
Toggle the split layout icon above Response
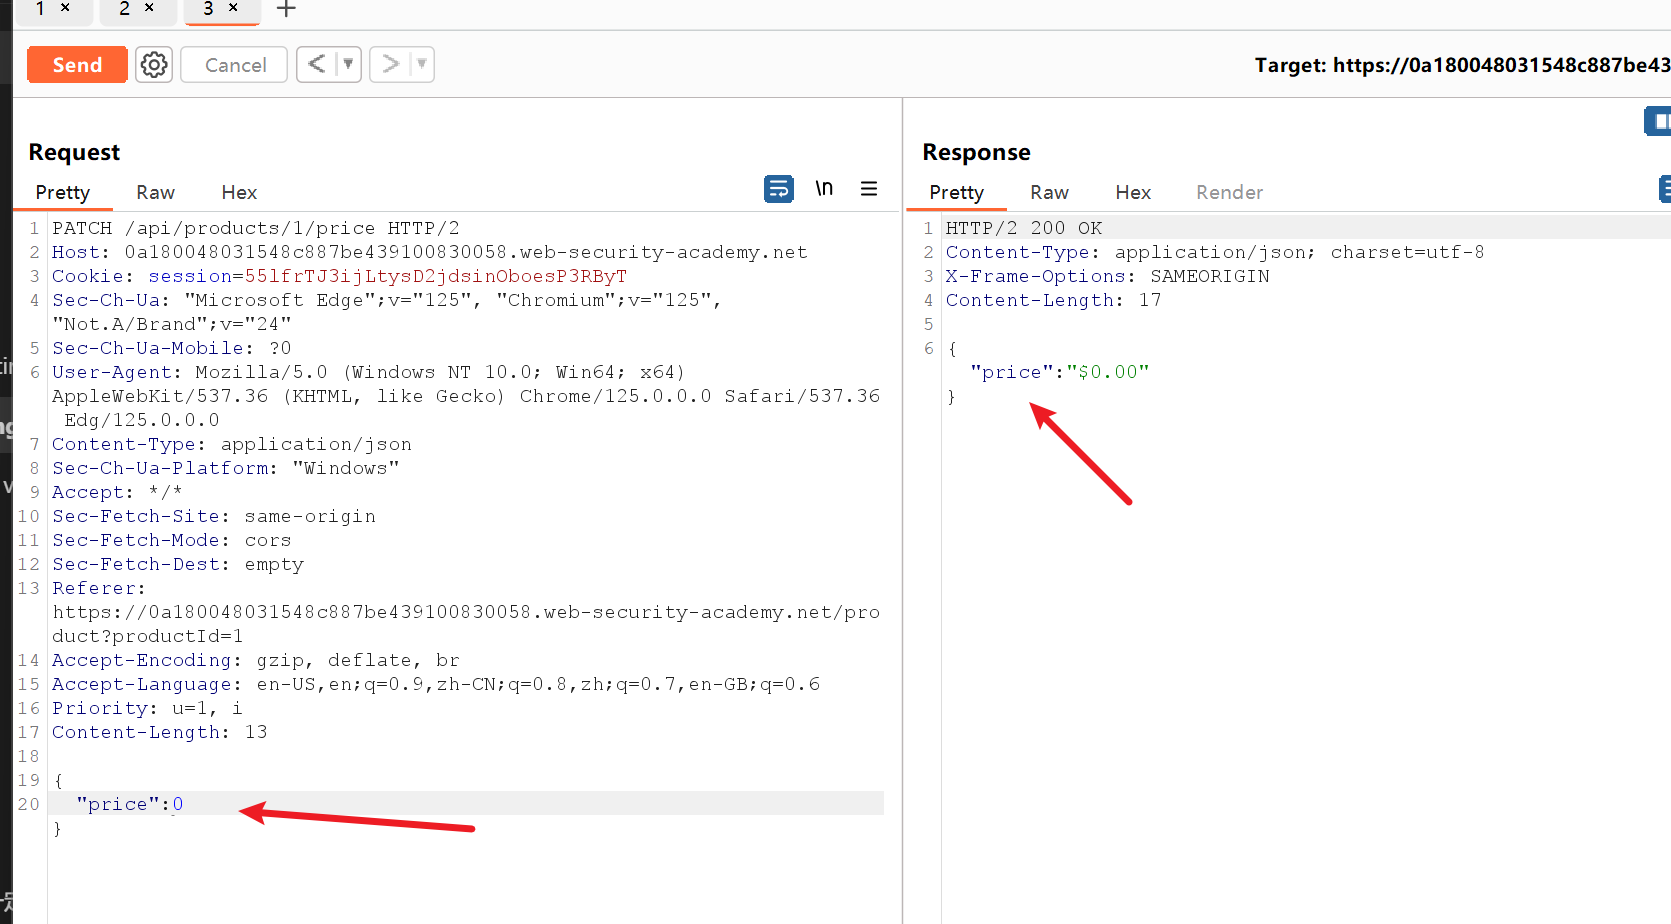coord(1658,122)
